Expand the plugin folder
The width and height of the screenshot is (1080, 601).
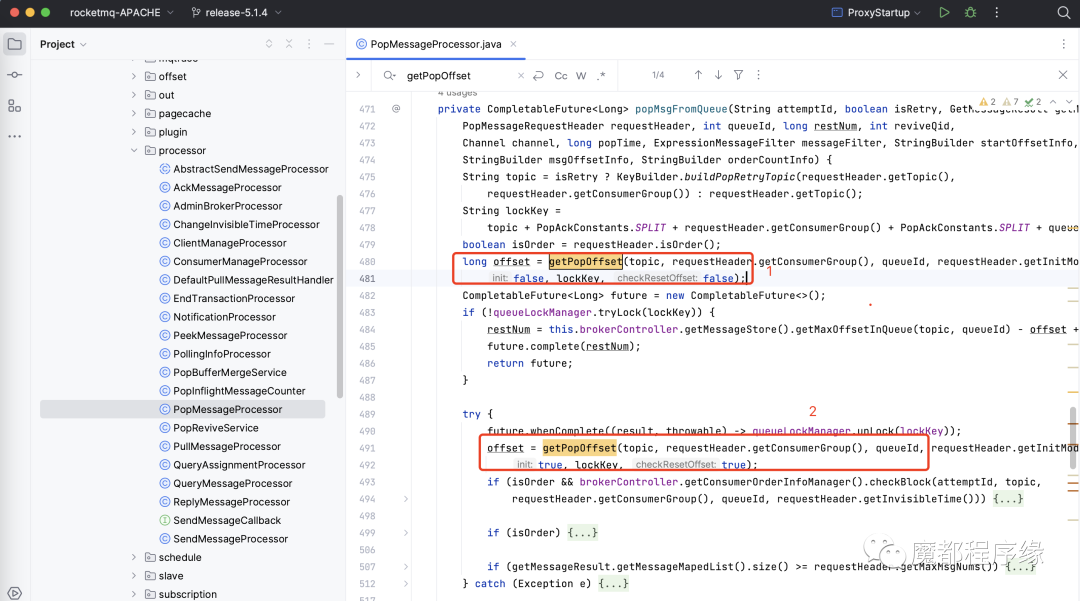(134, 132)
